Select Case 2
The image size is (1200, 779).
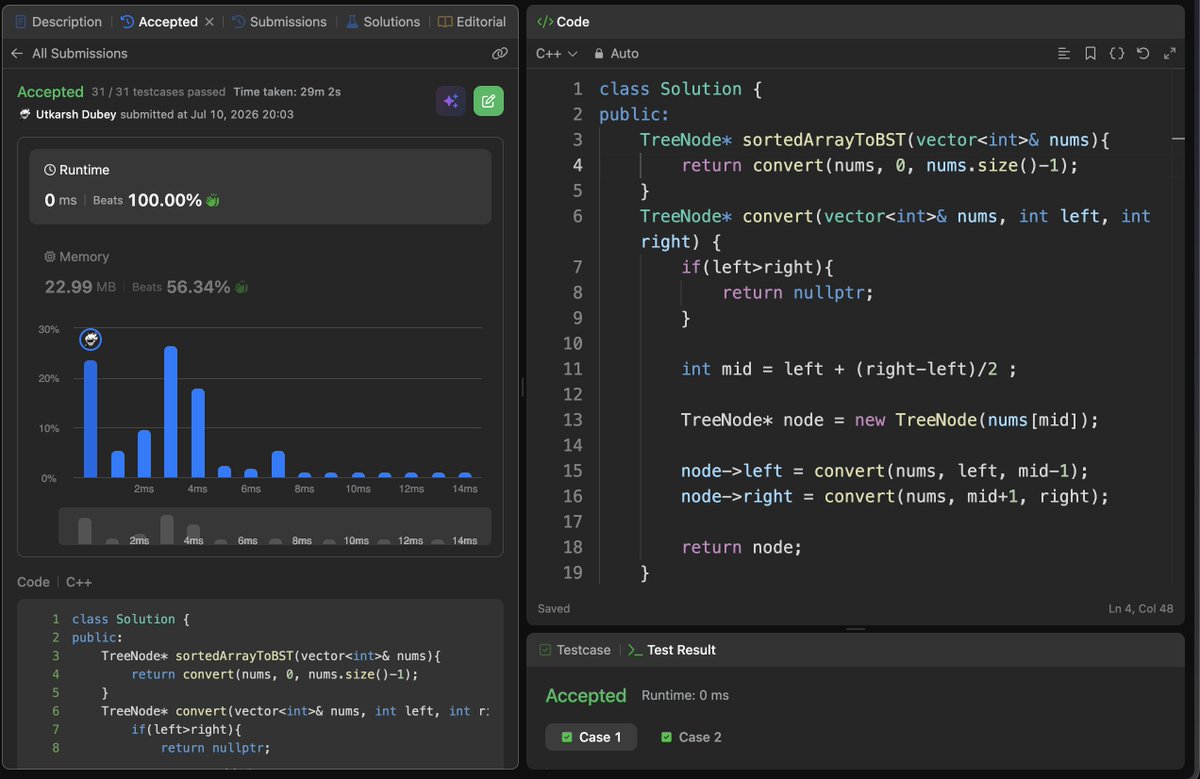[691, 737]
